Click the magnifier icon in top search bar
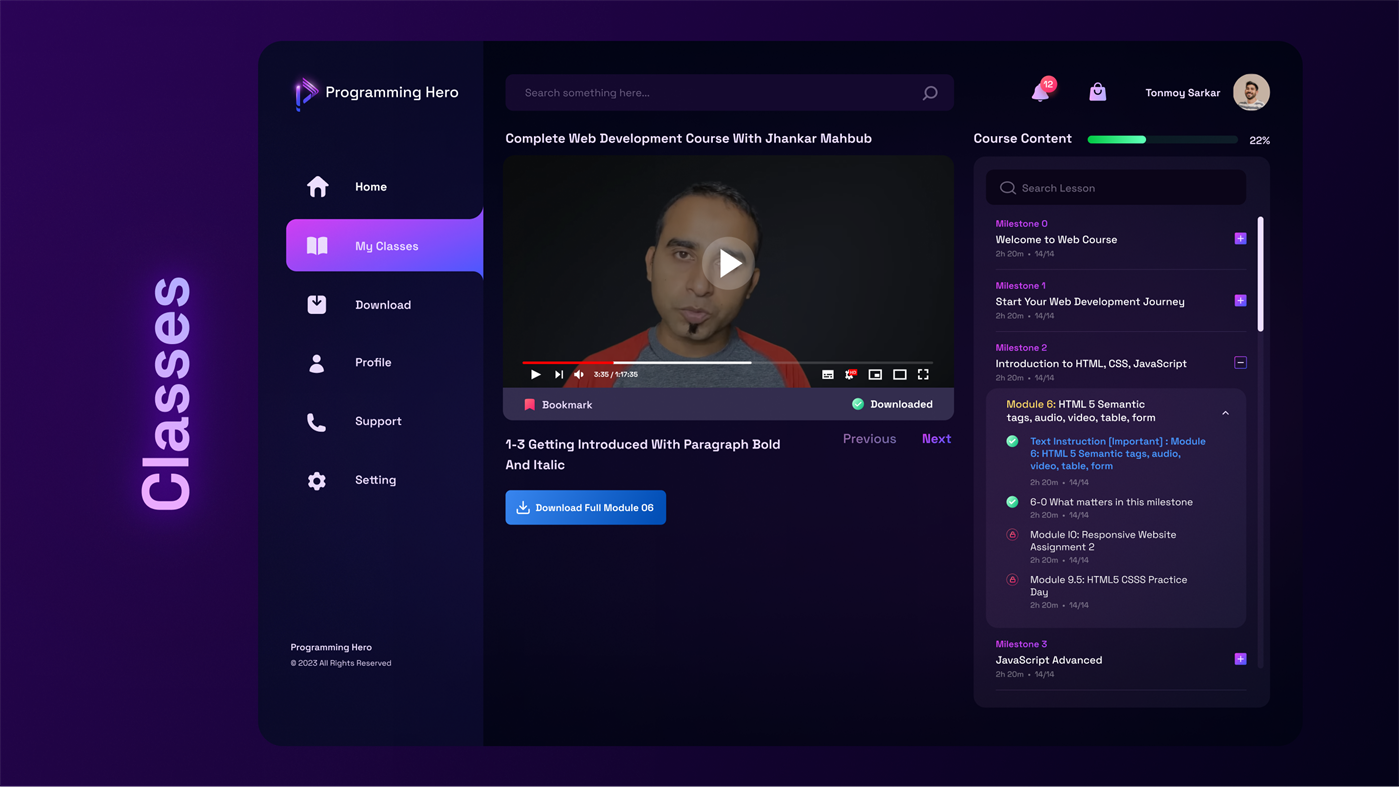 [930, 93]
